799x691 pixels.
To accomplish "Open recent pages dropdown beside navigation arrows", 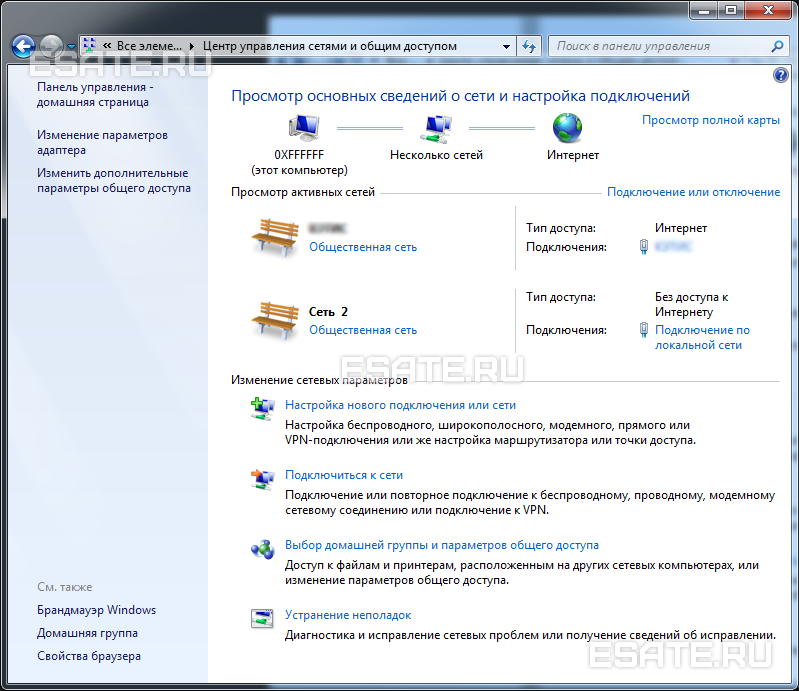I will tap(71, 47).
